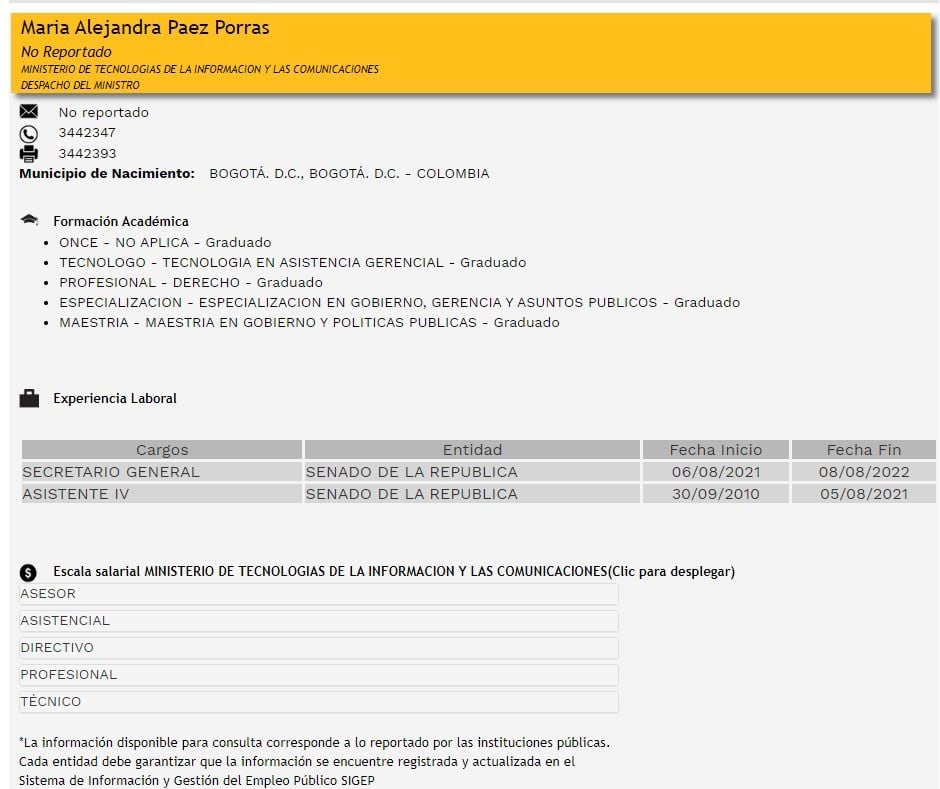
Task: Click the Formación Académica heading
Action: point(121,221)
